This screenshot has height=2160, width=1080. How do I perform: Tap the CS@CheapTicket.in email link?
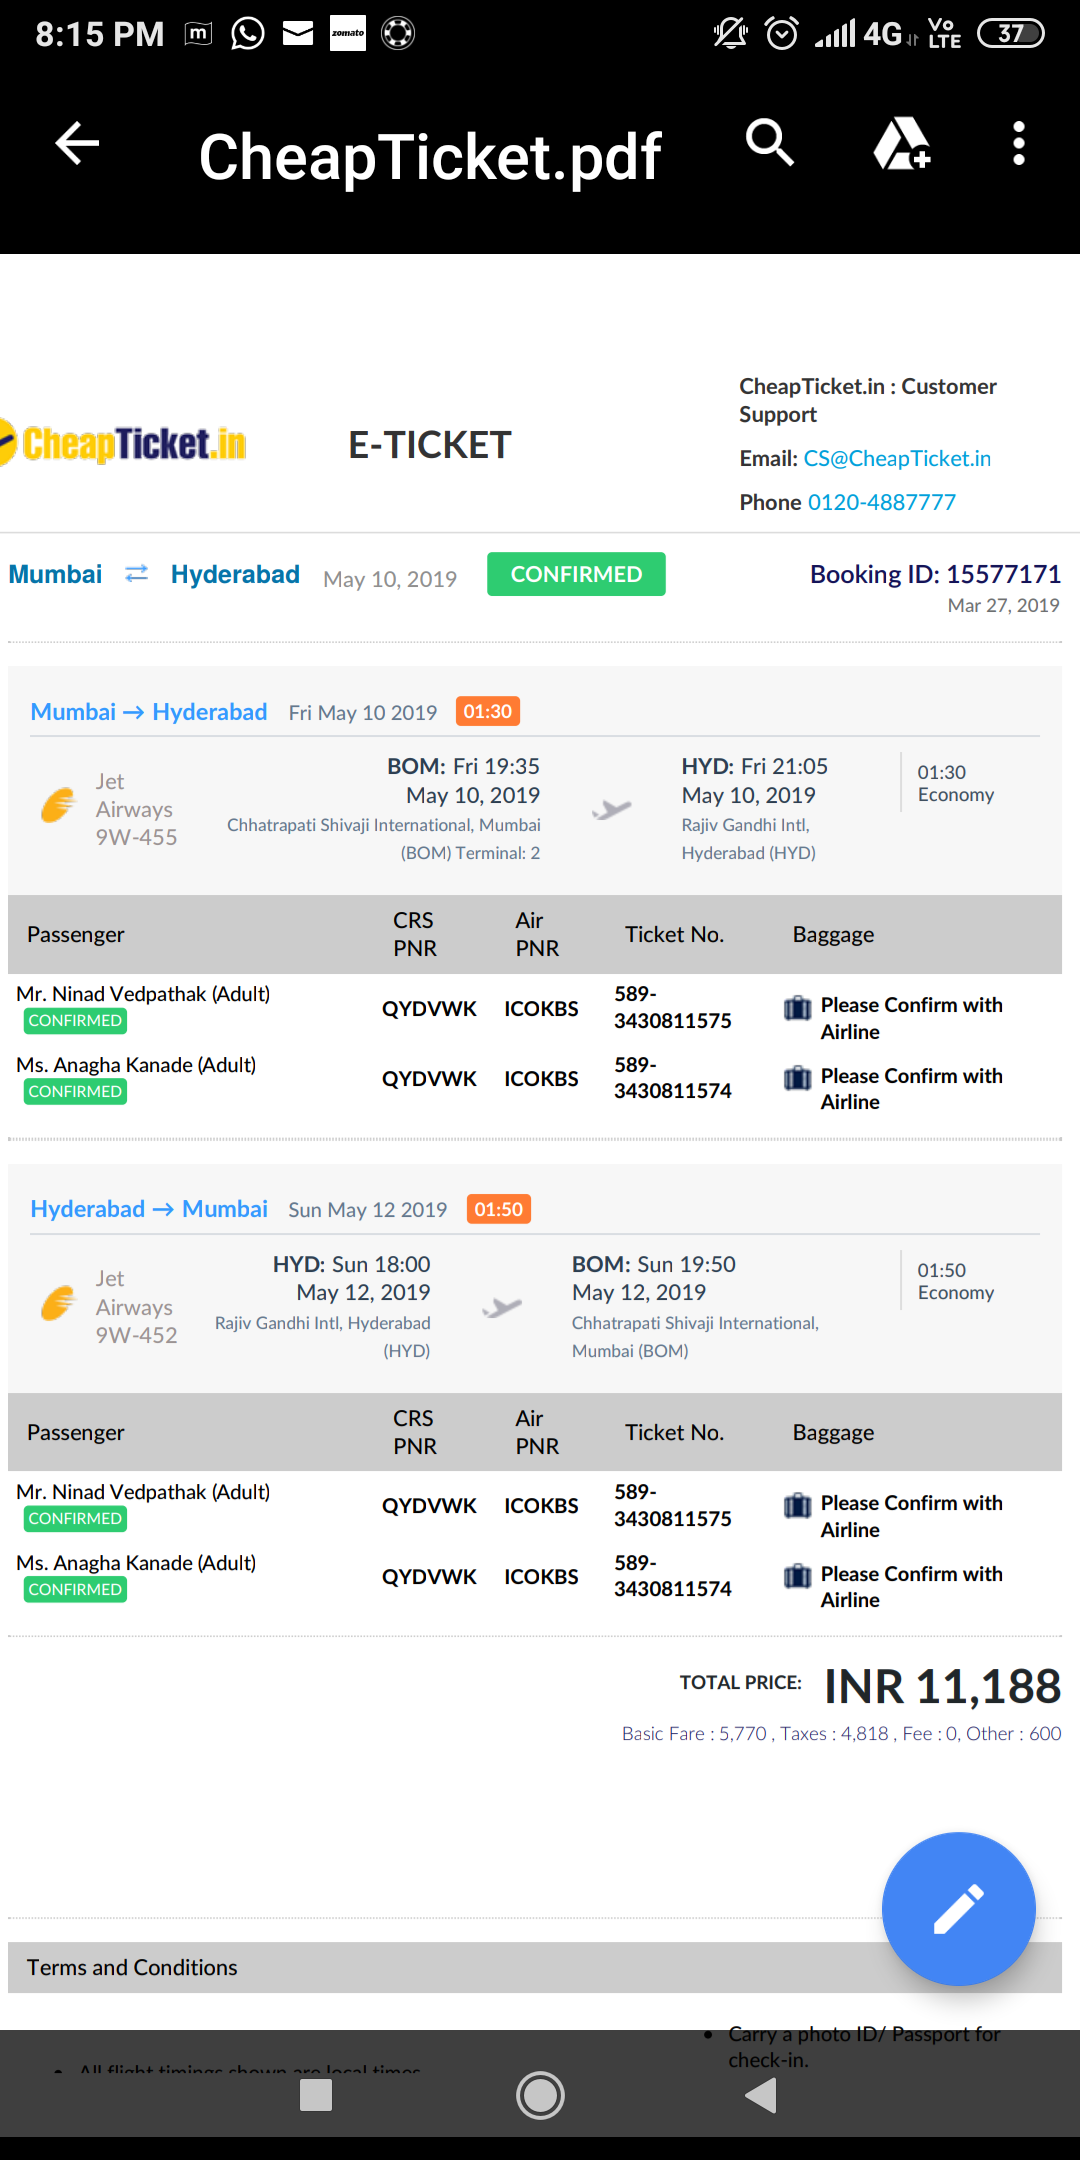[x=897, y=459]
